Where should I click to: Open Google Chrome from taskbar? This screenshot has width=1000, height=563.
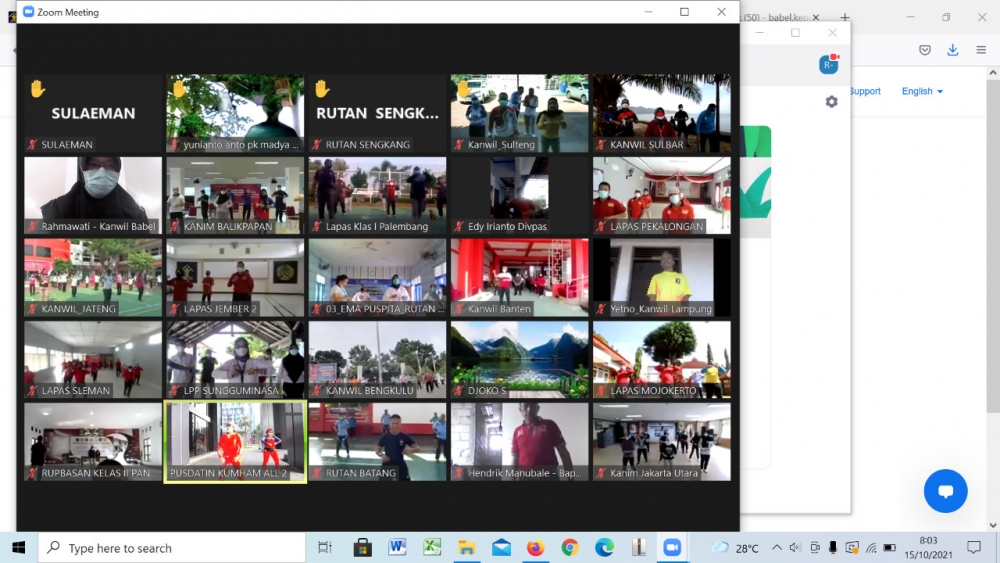[570, 548]
